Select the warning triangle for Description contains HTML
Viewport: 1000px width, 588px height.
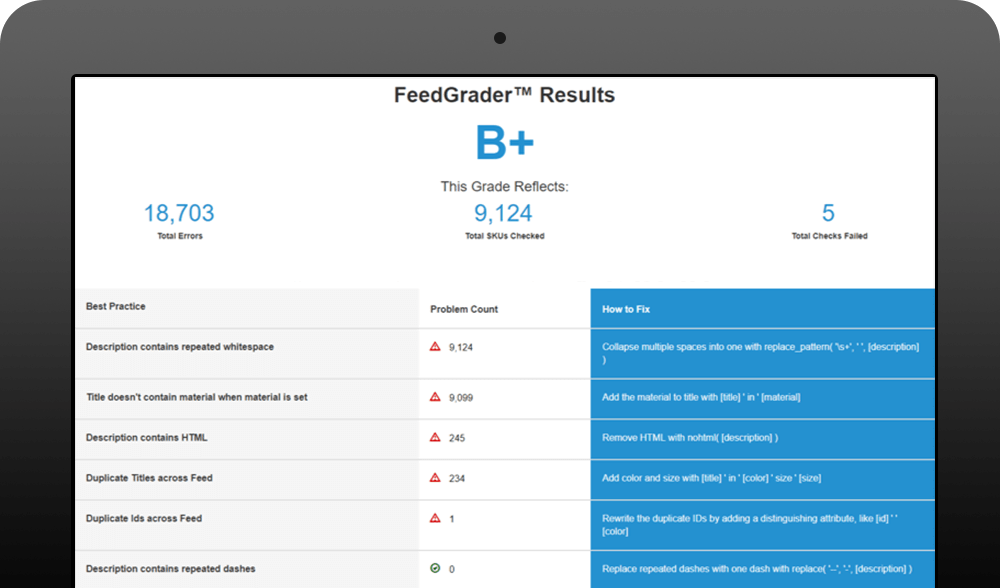coord(433,437)
